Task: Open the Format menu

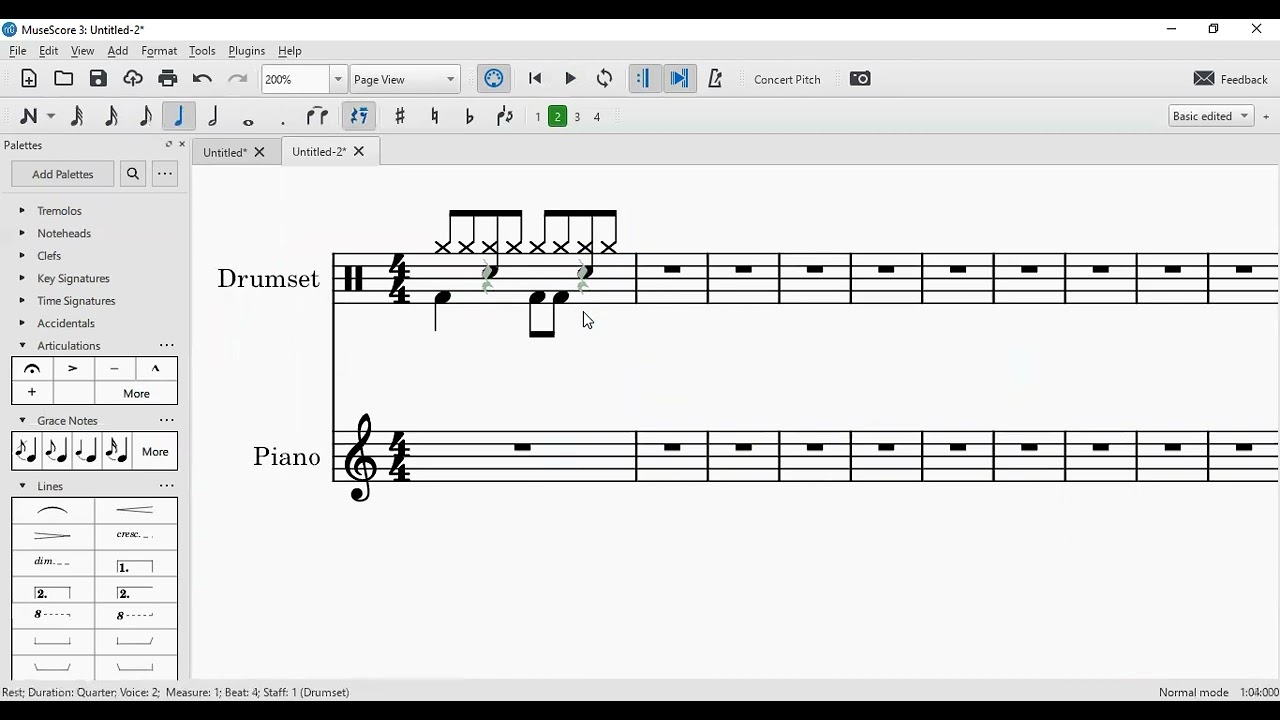Action: (x=159, y=51)
